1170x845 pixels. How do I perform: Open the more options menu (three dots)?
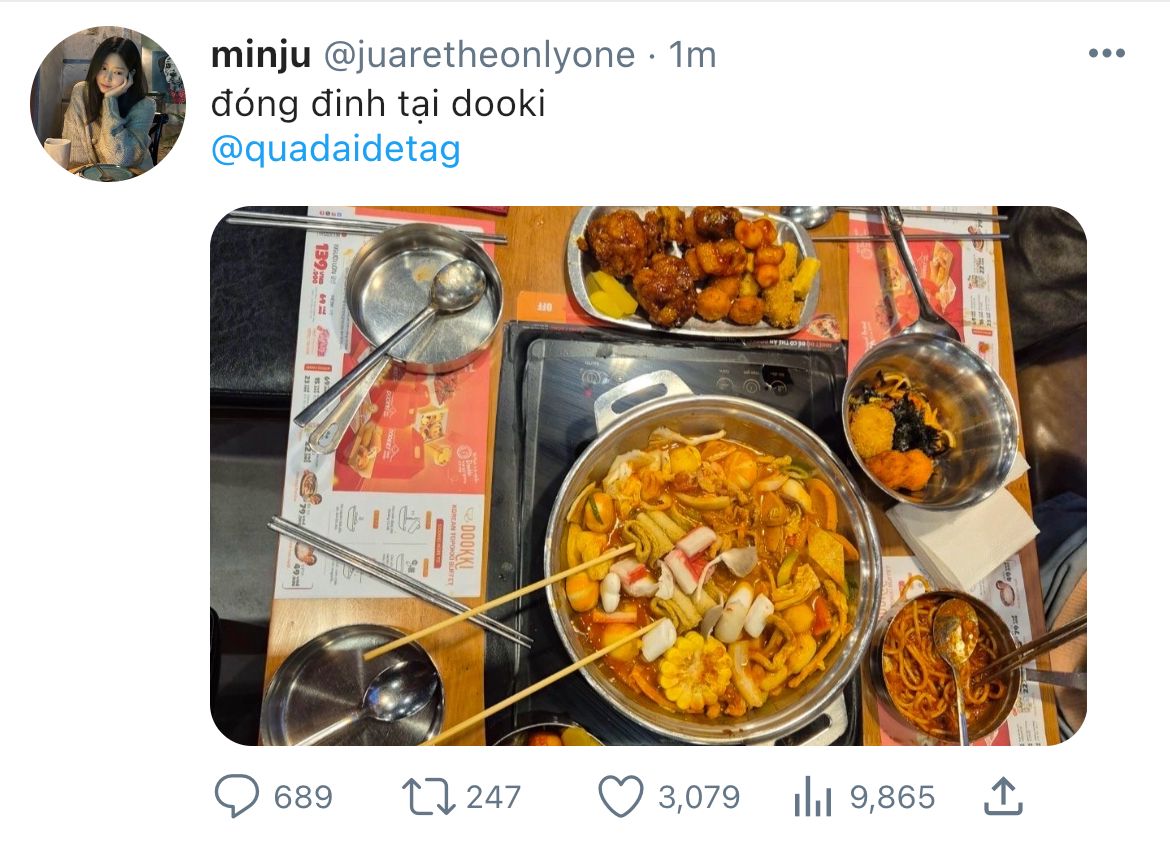click(x=1106, y=54)
